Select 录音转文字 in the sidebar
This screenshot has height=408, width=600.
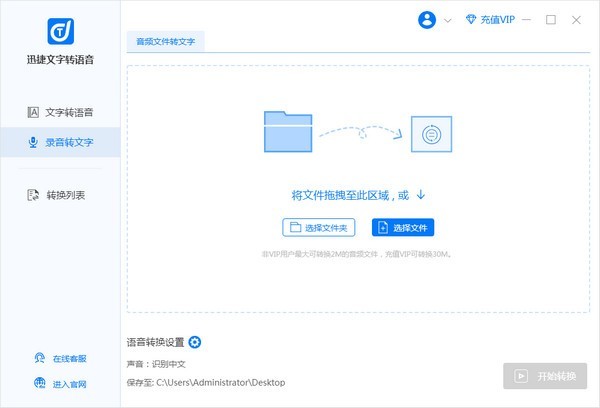click(x=60, y=142)
